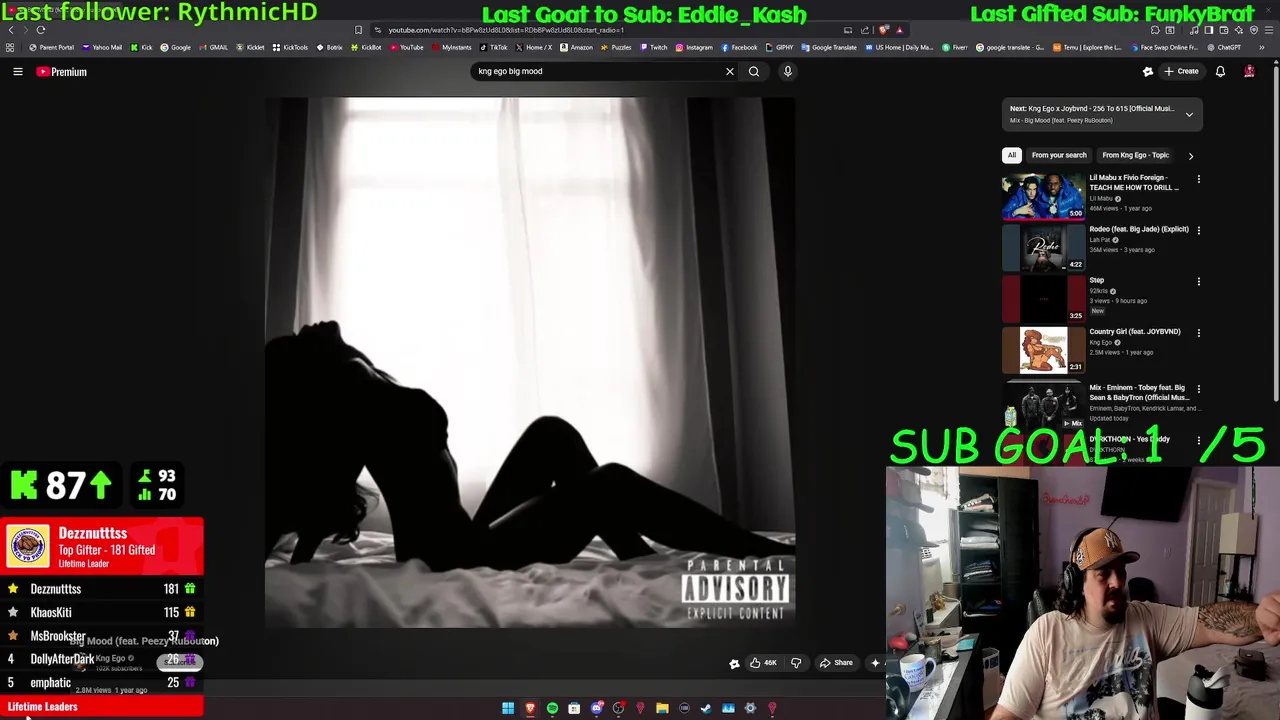Open options menu for Eminem mix
The width and height of the screenshot is (1280, 720).
1199,388
